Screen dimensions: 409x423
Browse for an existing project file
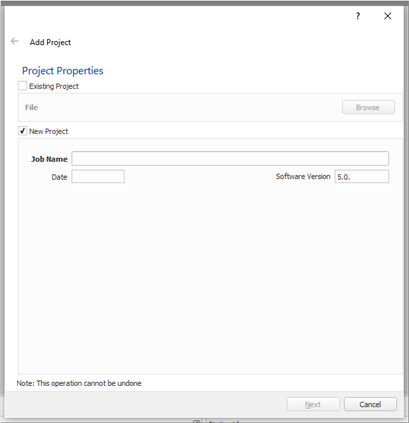coord(368,107)
